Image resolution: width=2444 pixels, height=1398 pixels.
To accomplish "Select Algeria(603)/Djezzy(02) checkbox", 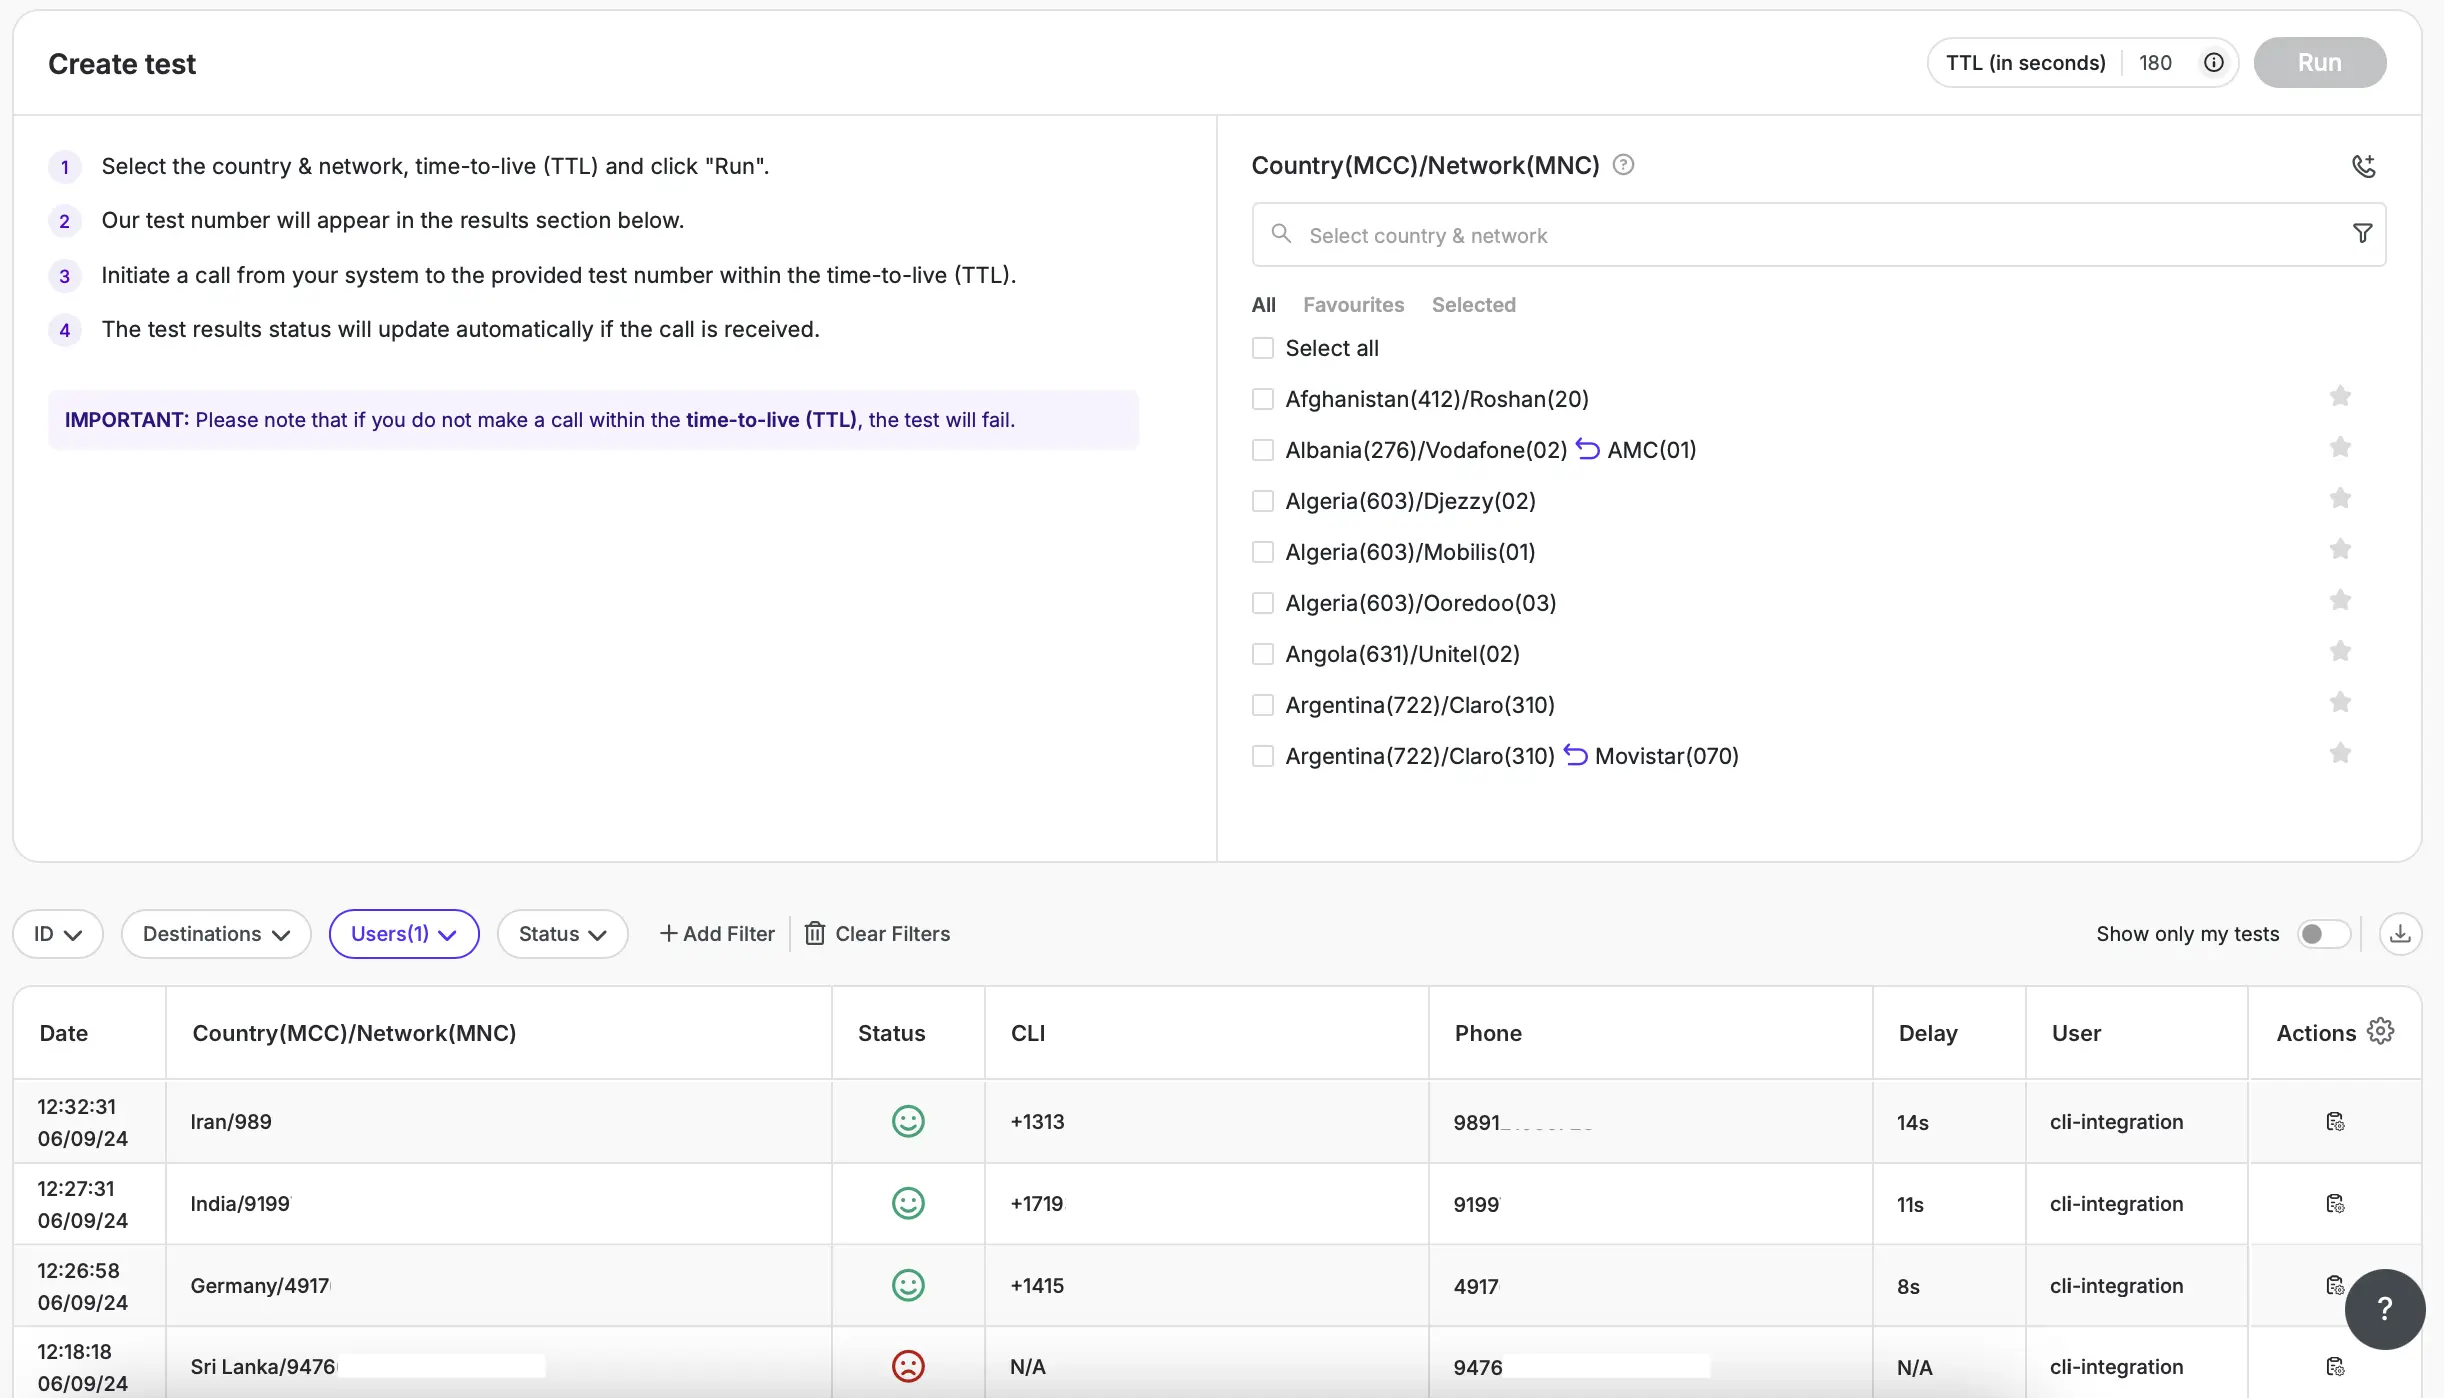I will pyautogui.click(x=1263, y=501).
